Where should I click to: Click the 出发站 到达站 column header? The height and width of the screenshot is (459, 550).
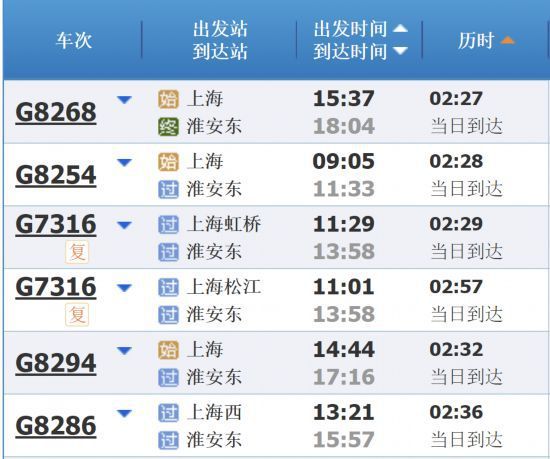pos(220,40)
